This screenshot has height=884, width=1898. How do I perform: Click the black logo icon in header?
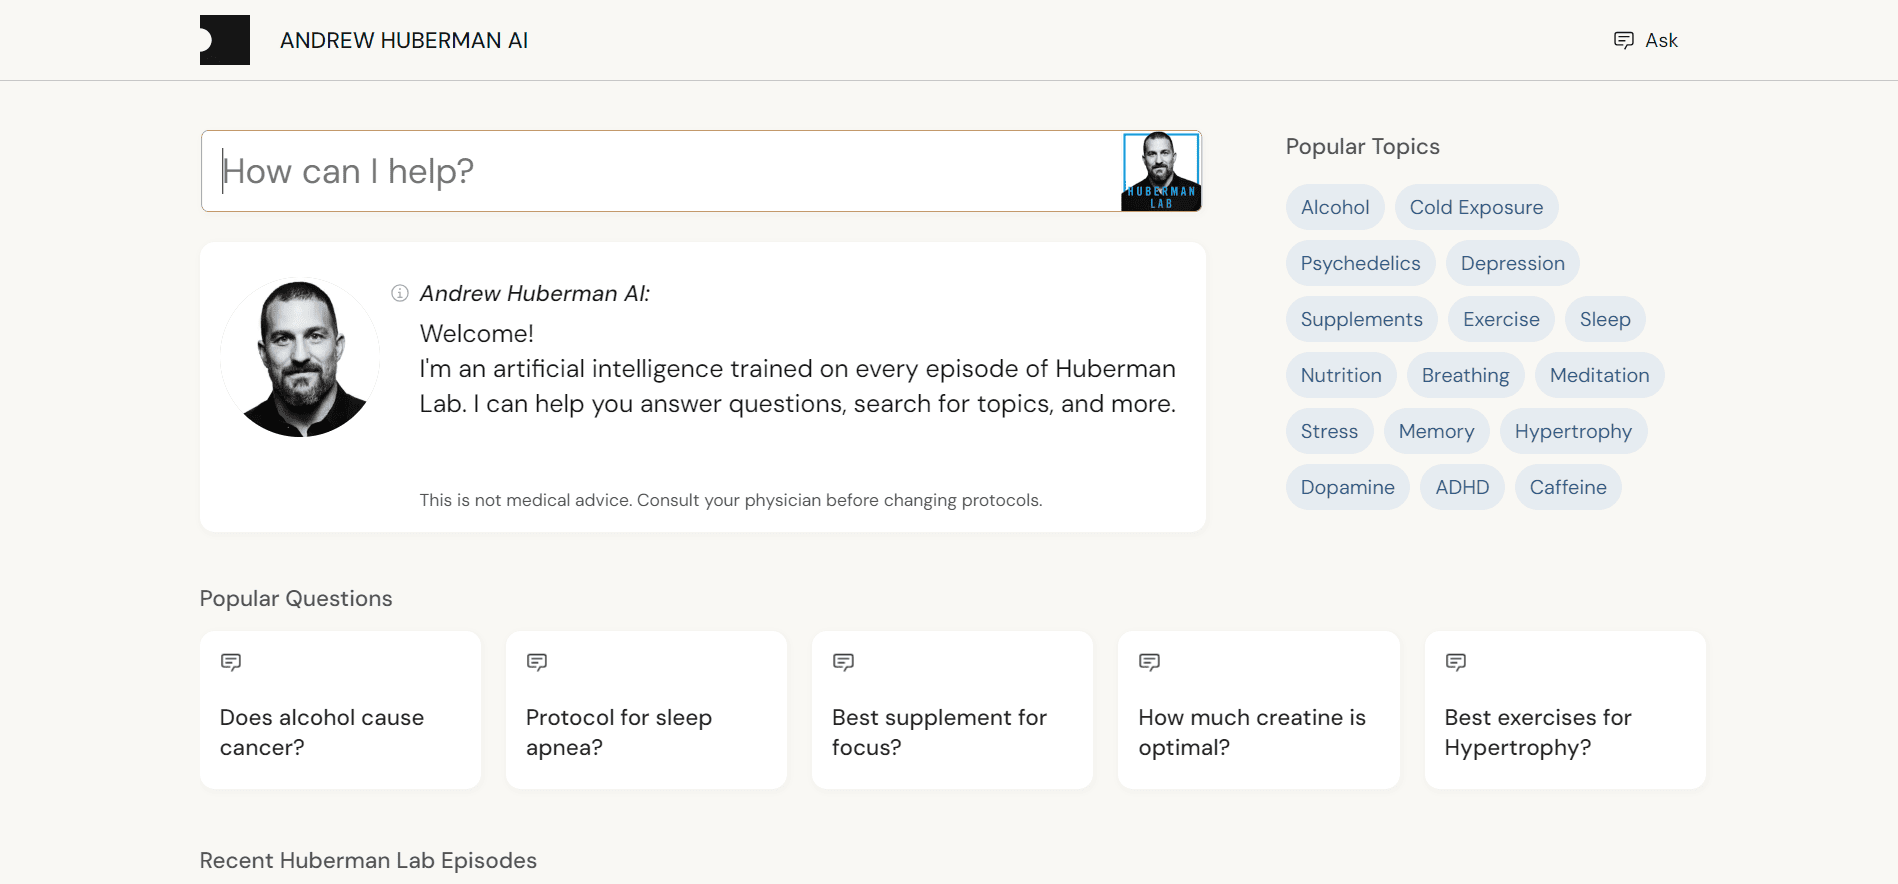point(225,40)
